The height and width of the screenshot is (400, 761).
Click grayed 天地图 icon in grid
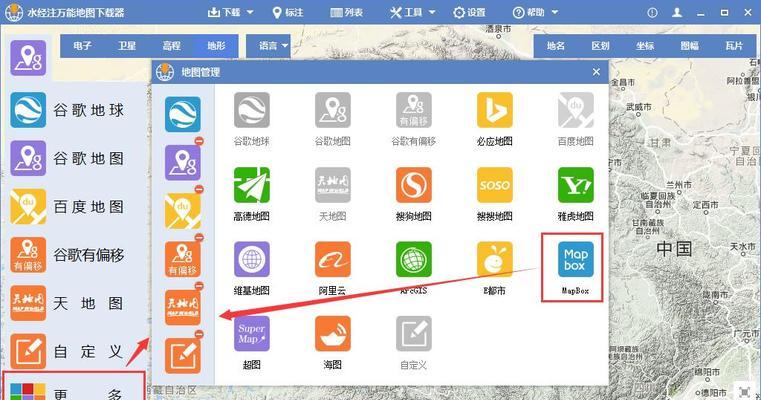332,185
